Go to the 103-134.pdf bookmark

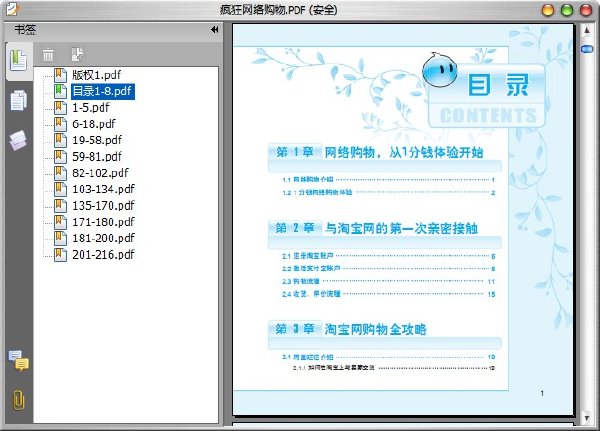point(103,189)
